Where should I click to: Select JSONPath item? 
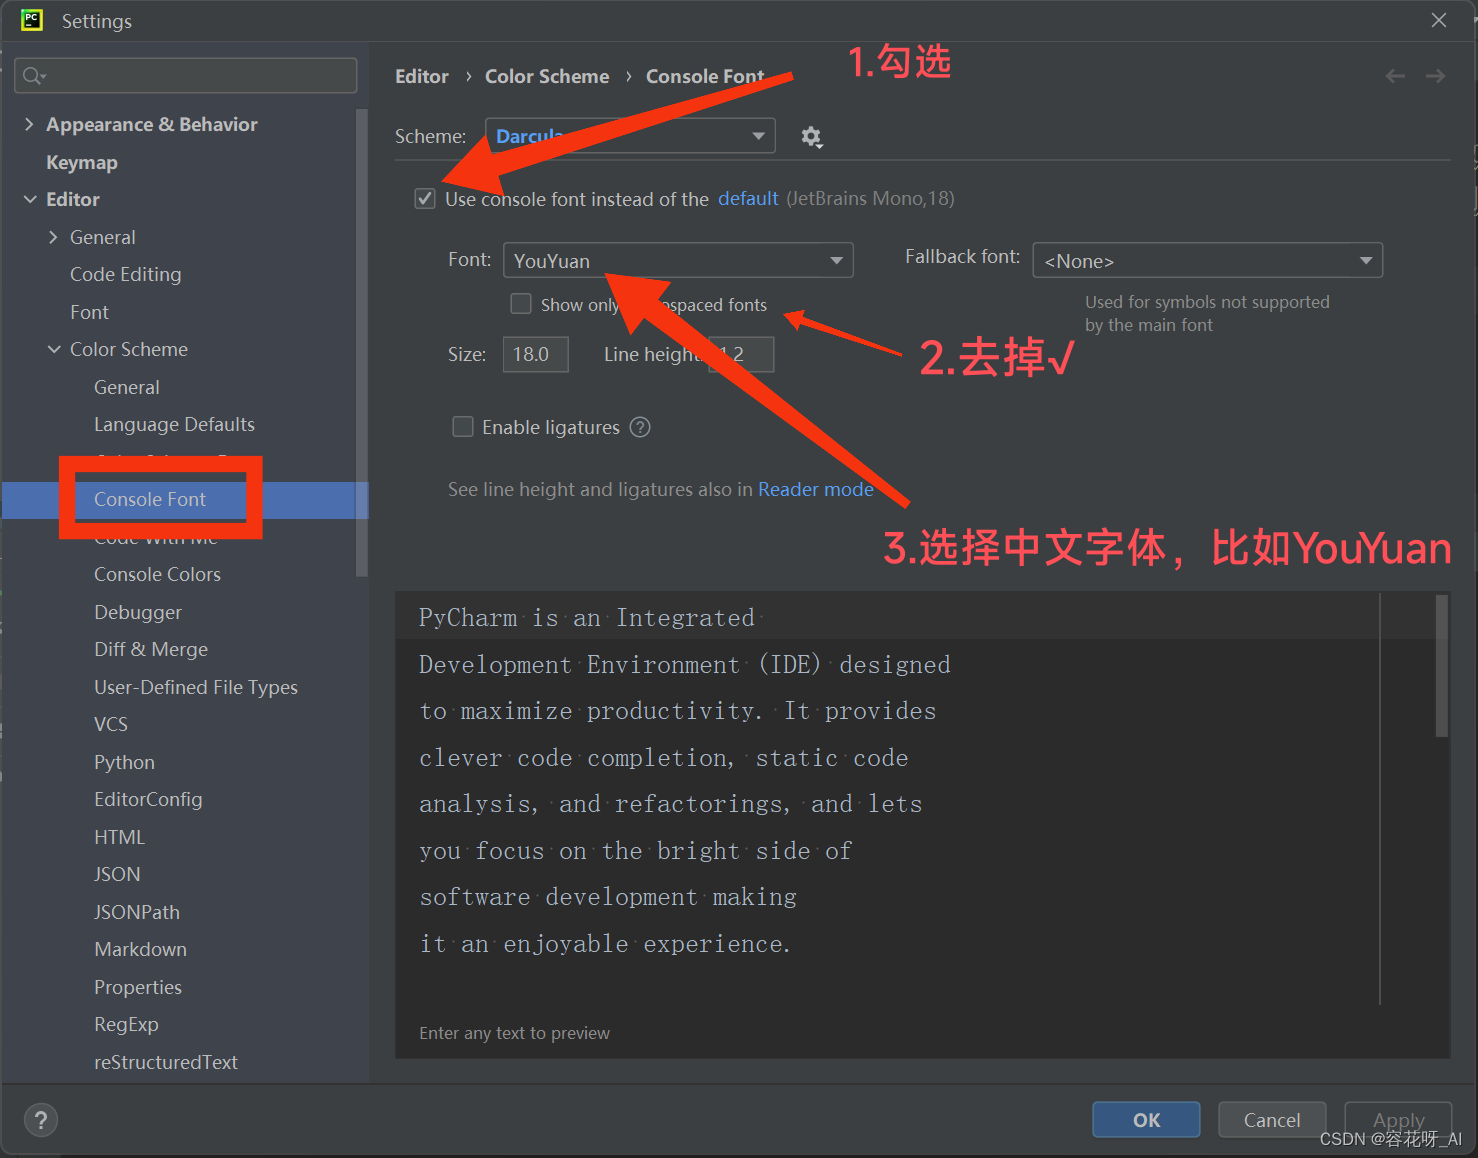137,912
